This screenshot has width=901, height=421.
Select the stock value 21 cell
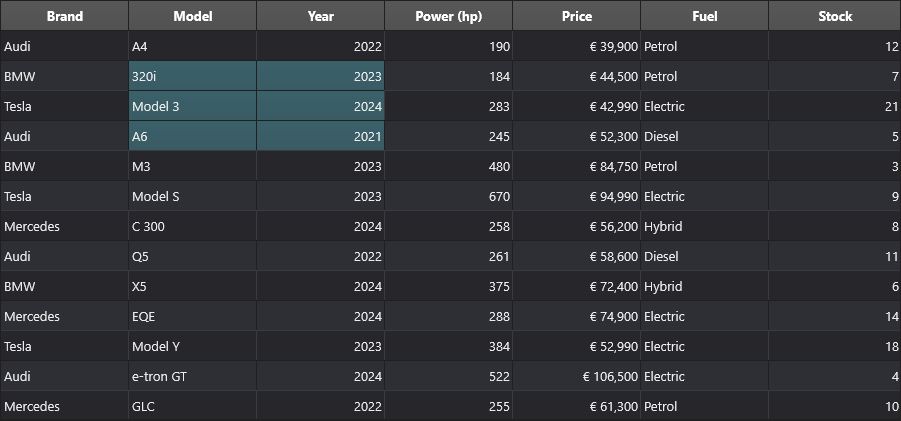tap(835, 106)
